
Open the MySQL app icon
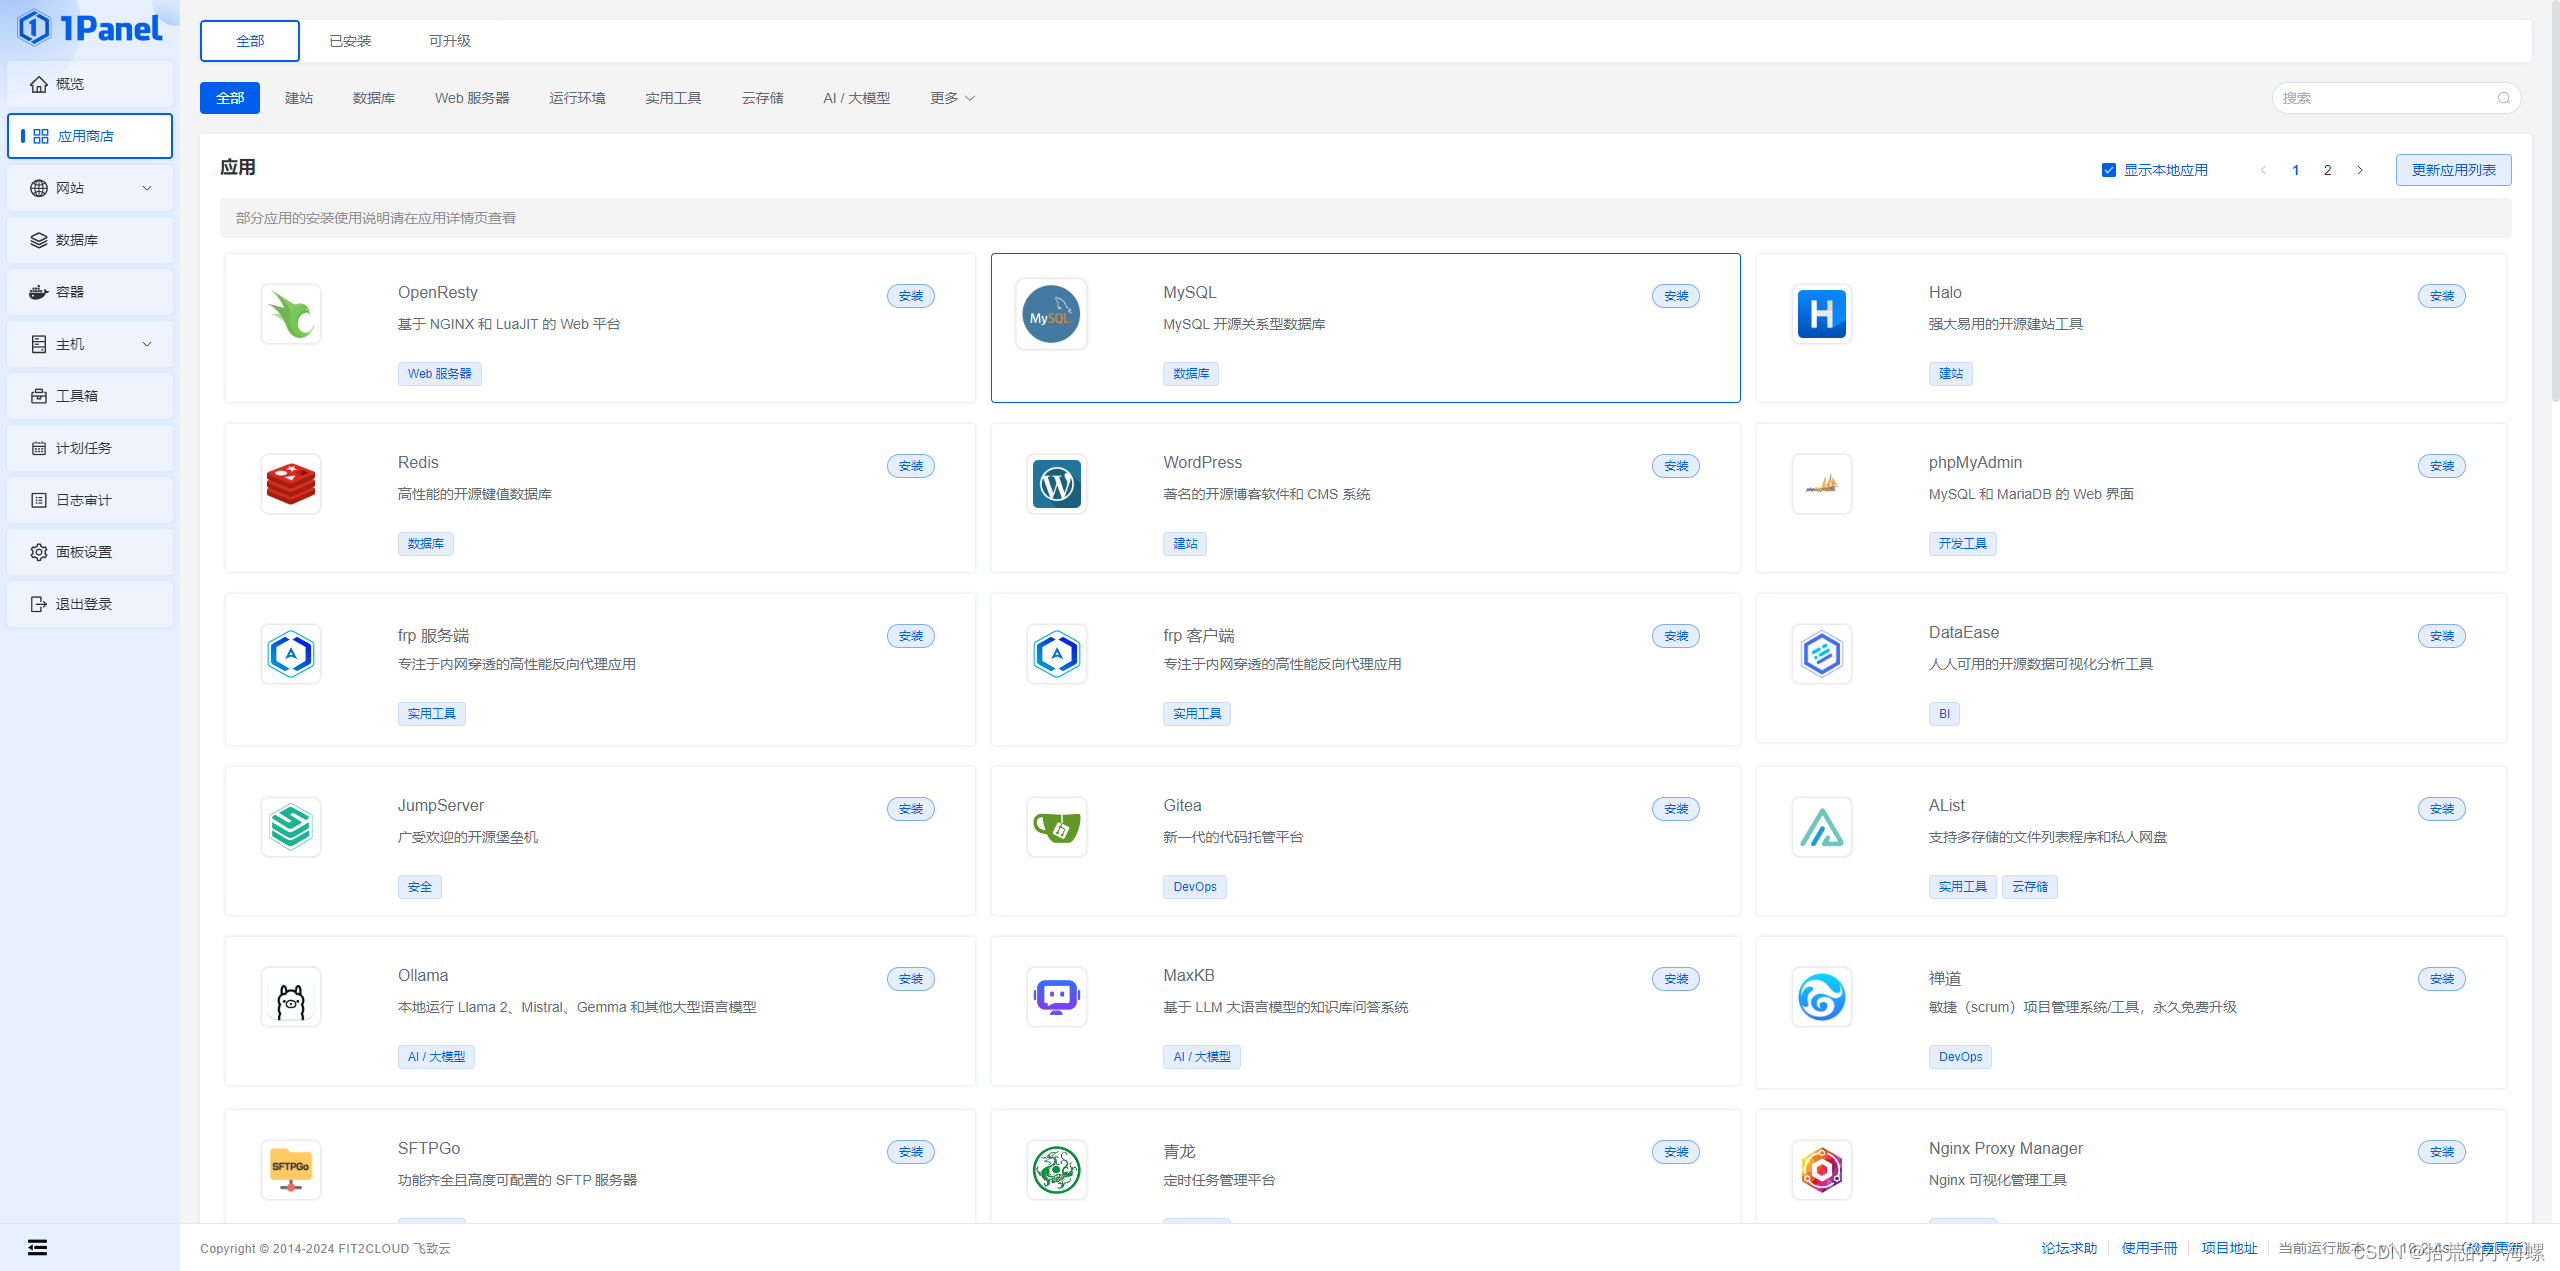(1051, 314)
